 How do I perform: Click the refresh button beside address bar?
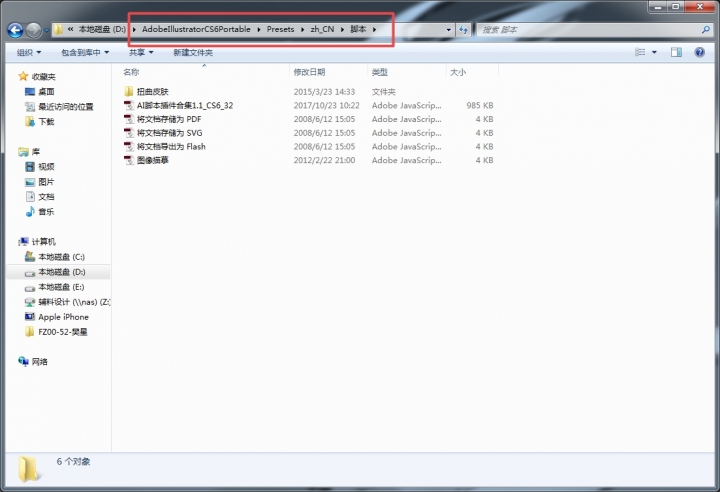click(464, 30)
